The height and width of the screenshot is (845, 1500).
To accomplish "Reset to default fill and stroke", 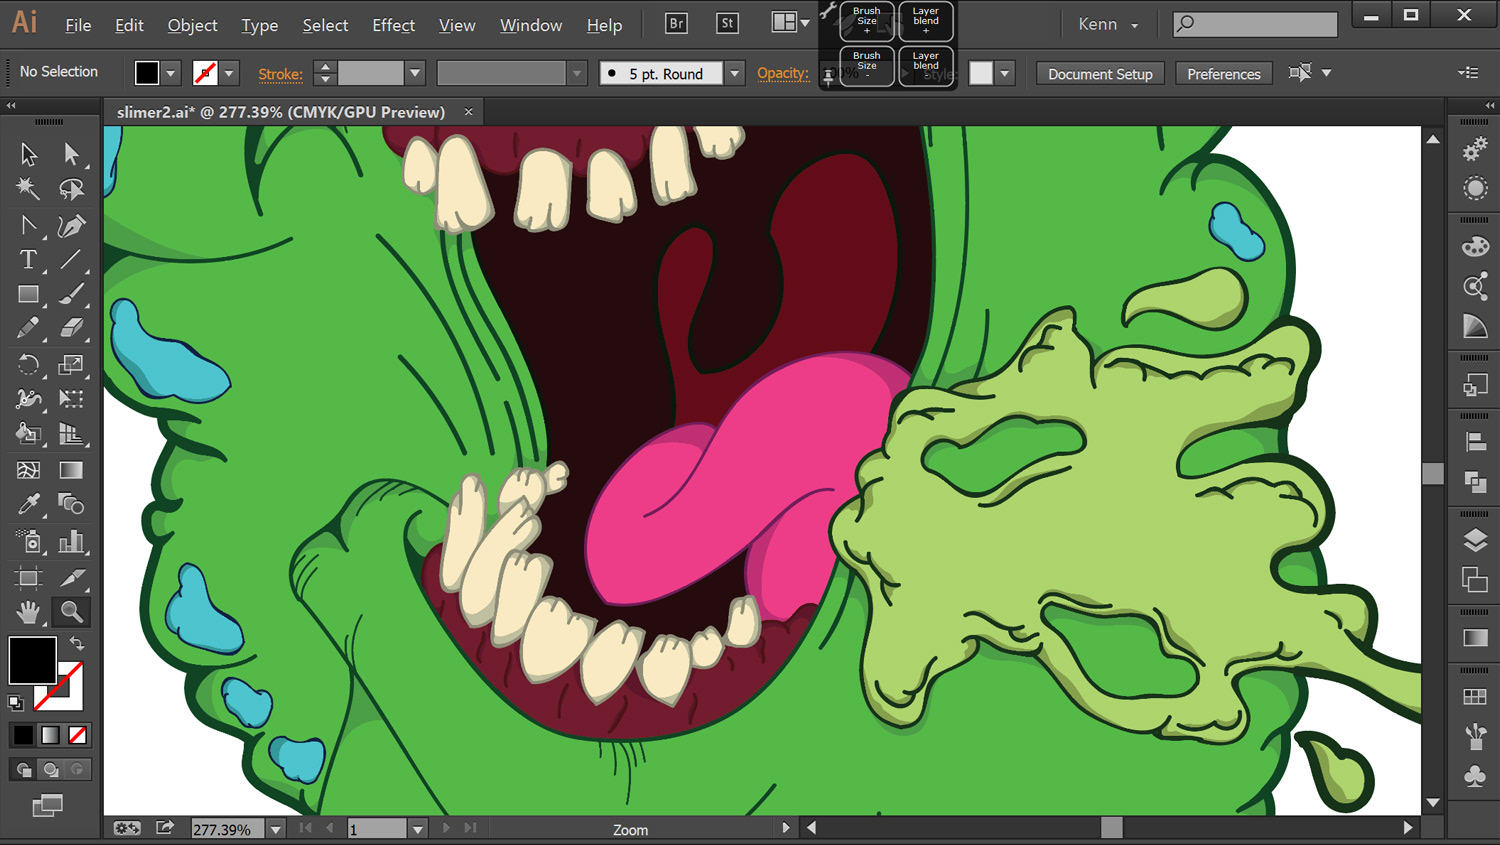I will [16, 703].
